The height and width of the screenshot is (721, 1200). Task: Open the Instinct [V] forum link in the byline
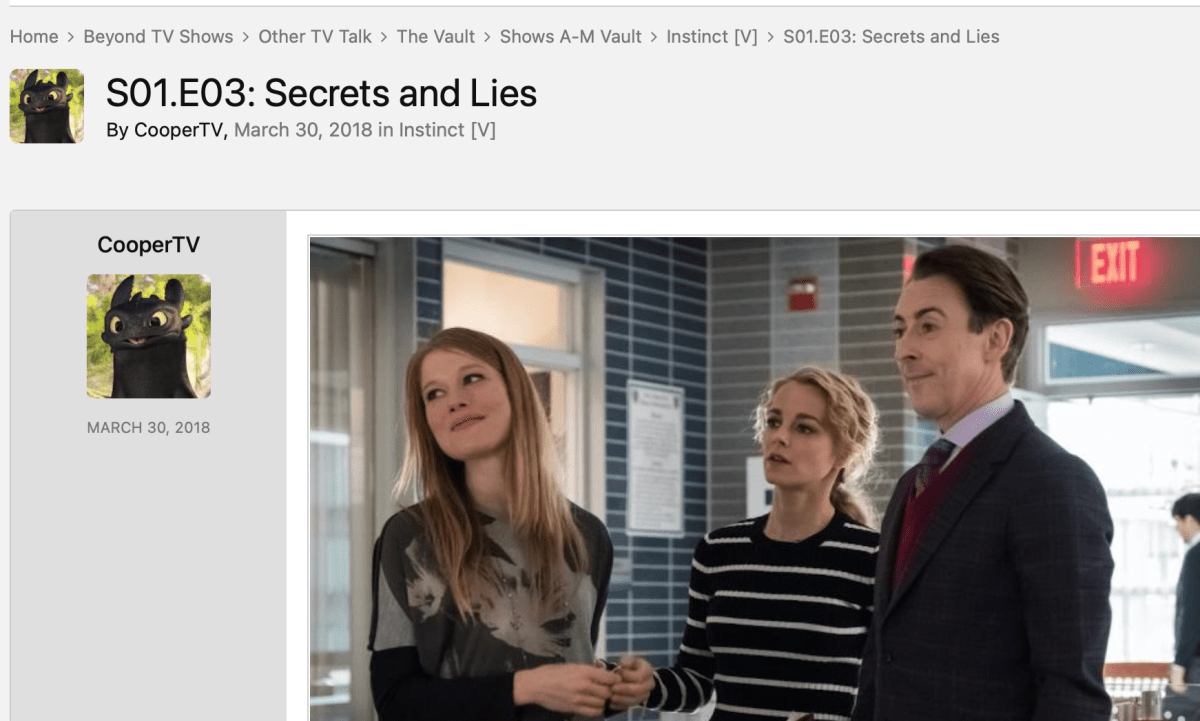[x=447, y=130]
